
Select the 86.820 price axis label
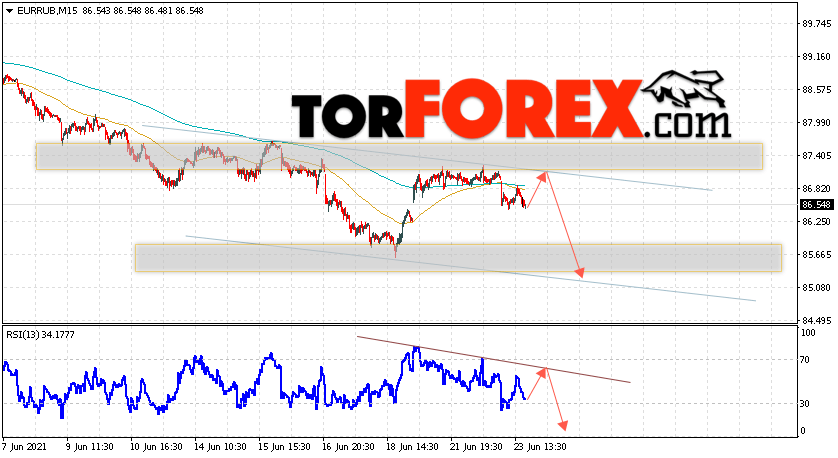[x=817, y=189]
